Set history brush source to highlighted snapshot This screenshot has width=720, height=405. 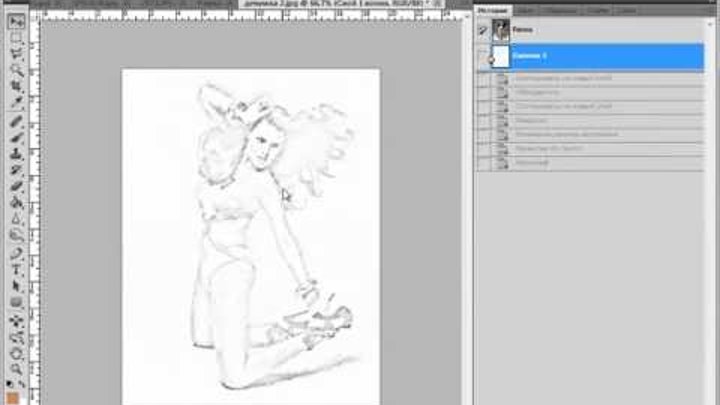484,57
